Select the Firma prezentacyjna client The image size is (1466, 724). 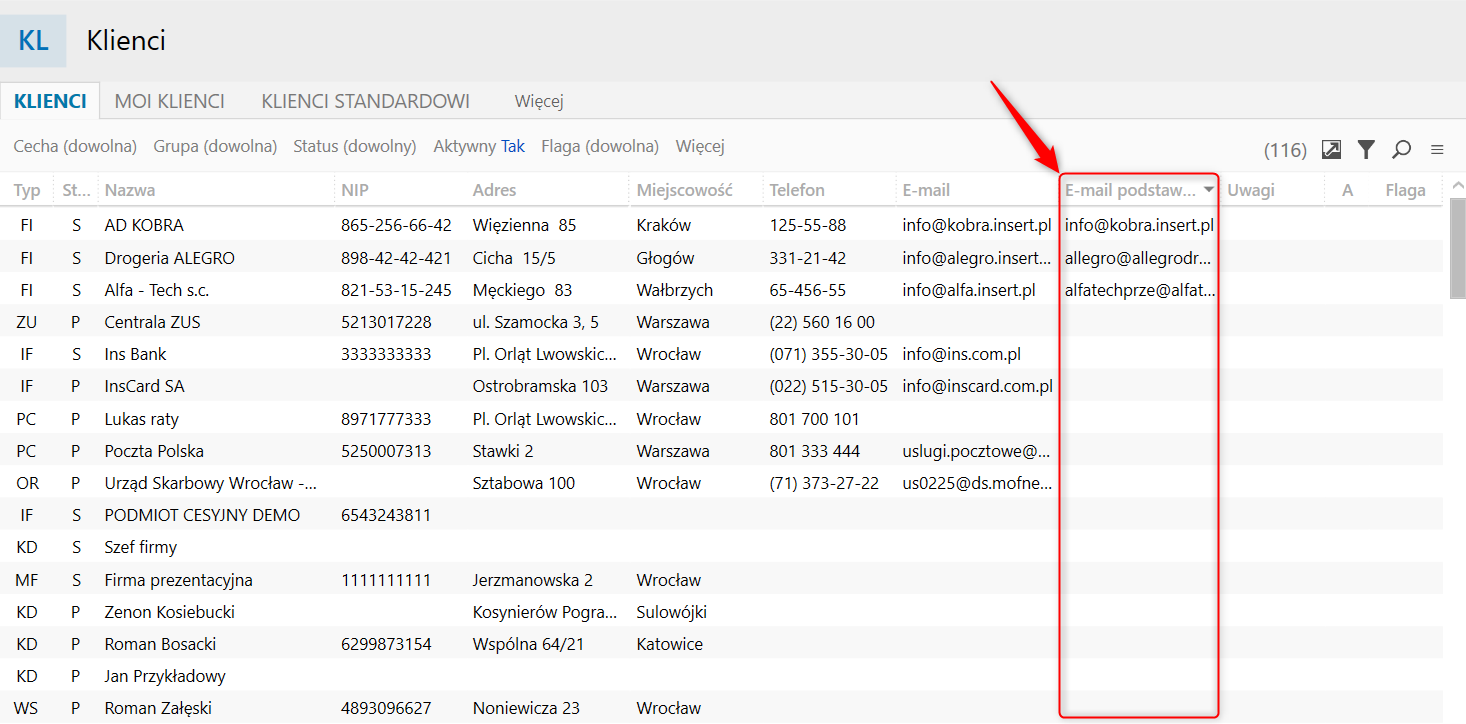721,580
